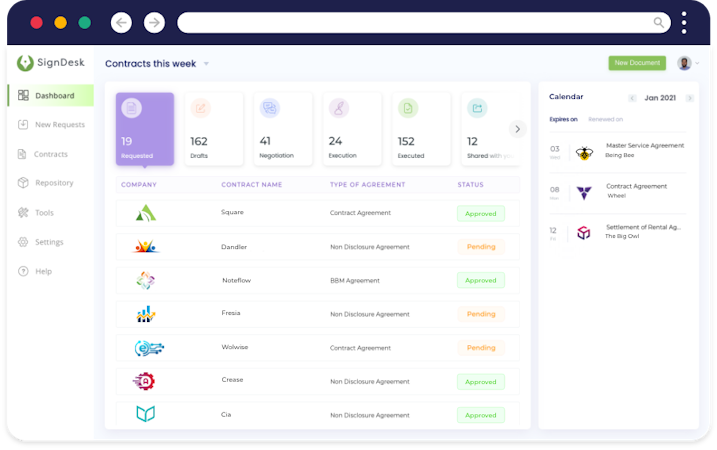Click the Executed document check icon

[x=408, y=108]
